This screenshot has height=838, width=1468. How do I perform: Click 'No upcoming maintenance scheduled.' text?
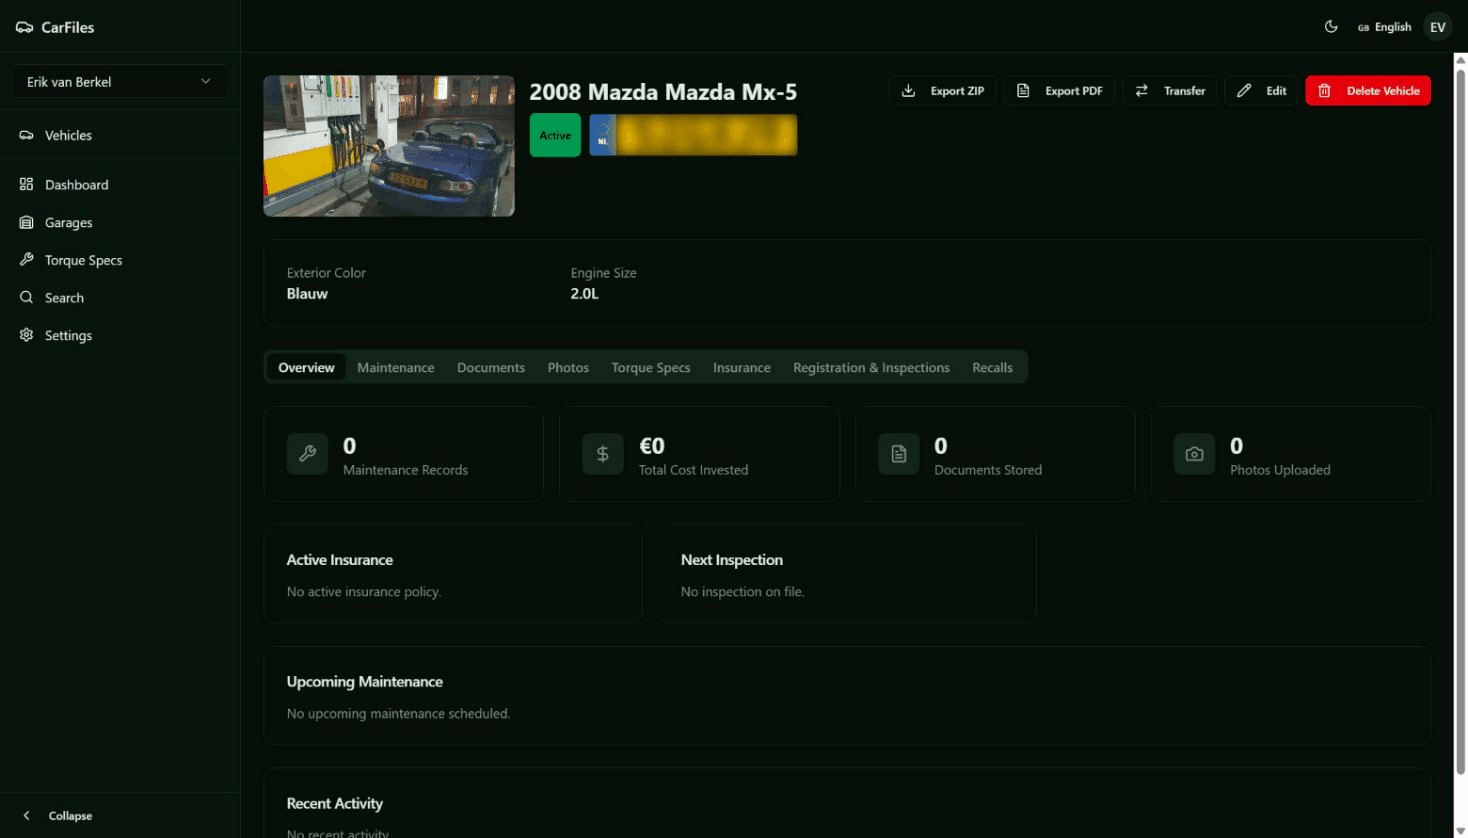[x=398, y=714]
